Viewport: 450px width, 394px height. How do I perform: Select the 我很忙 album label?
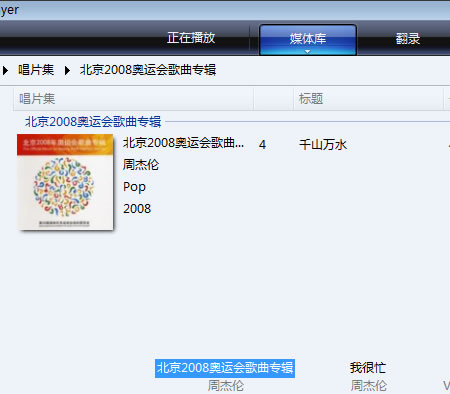click(368, 368)
